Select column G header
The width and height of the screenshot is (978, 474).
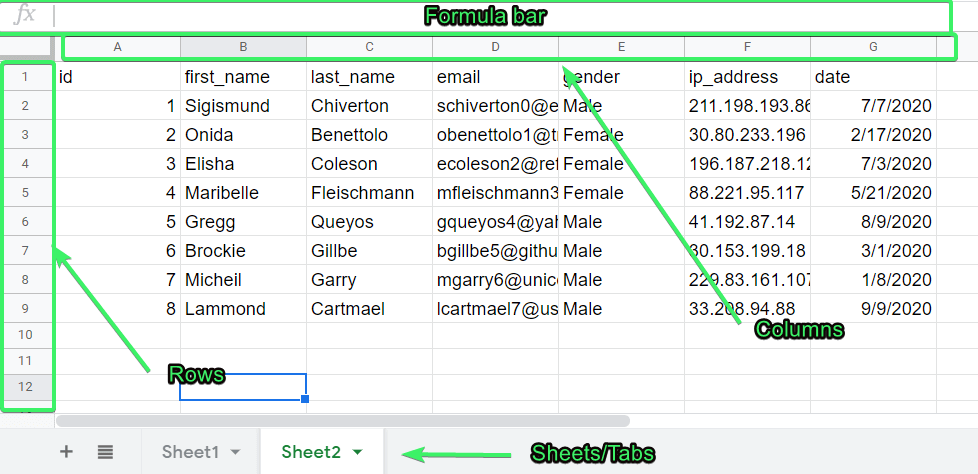(873, 47)
